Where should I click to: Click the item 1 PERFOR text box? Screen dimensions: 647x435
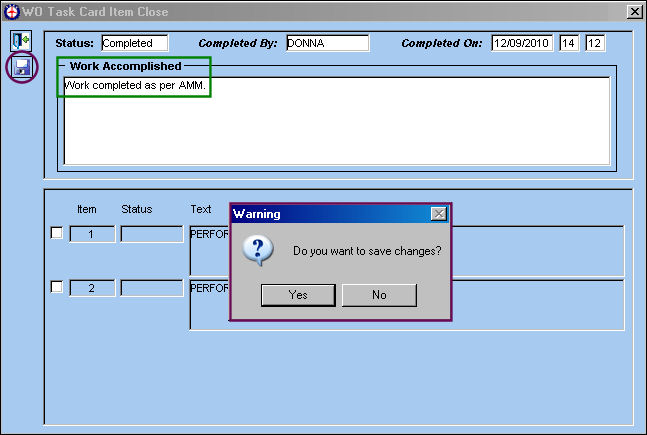coord(407,251)
